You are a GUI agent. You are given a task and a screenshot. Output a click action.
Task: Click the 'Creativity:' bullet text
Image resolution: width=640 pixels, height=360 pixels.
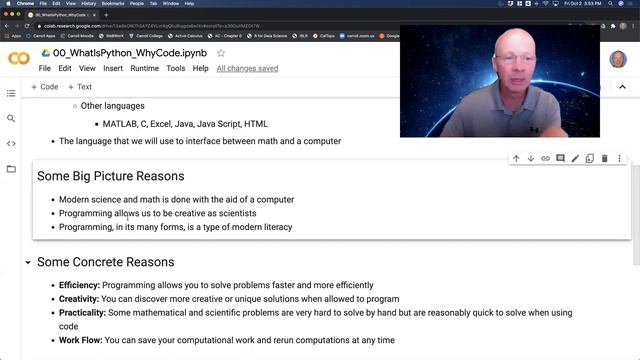(x=79, y=299)
